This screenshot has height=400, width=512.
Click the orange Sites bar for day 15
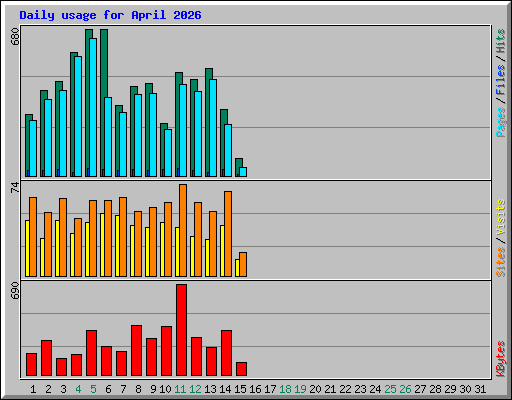pos(243,264)
